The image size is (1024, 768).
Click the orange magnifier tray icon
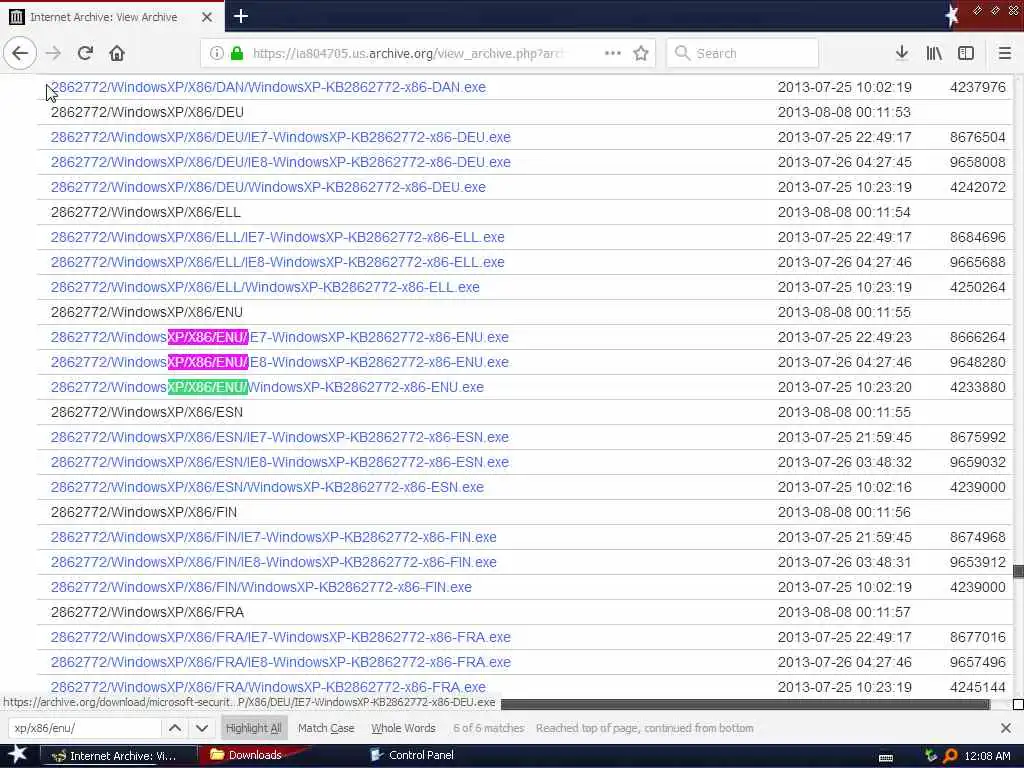pos(950,756)
